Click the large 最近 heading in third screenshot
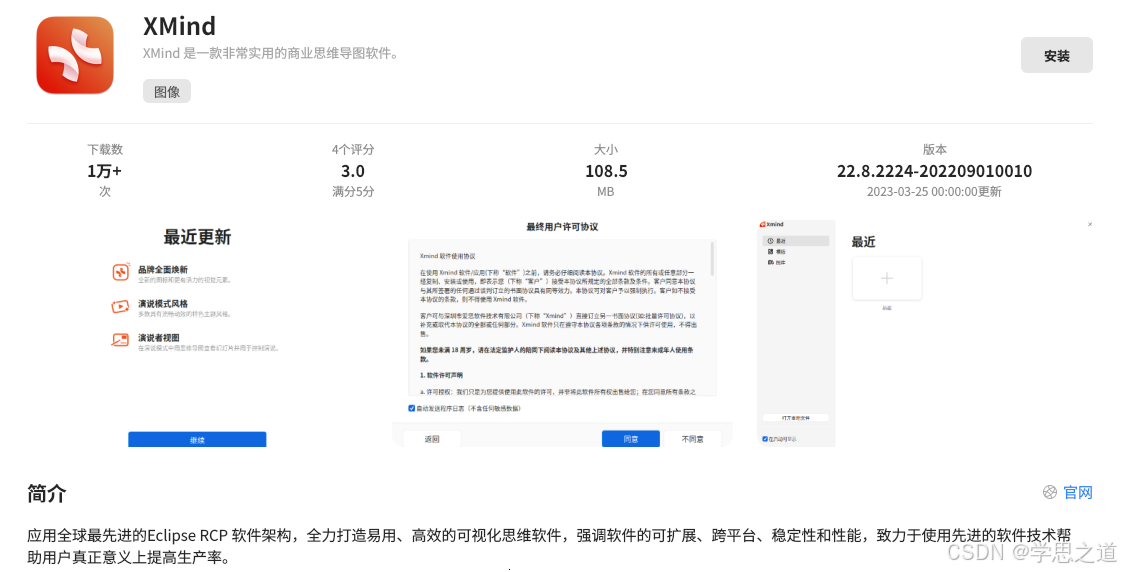 864,242
